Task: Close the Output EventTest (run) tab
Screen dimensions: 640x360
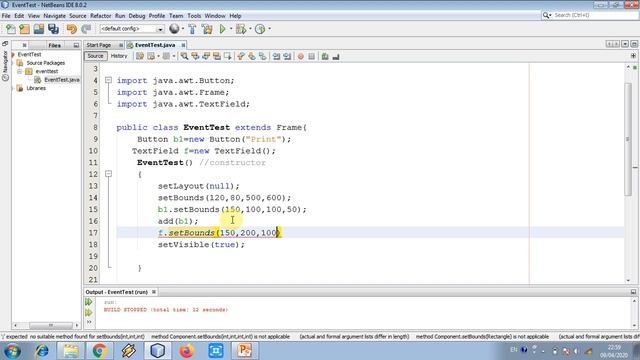Action: click(x=154, y=292)
